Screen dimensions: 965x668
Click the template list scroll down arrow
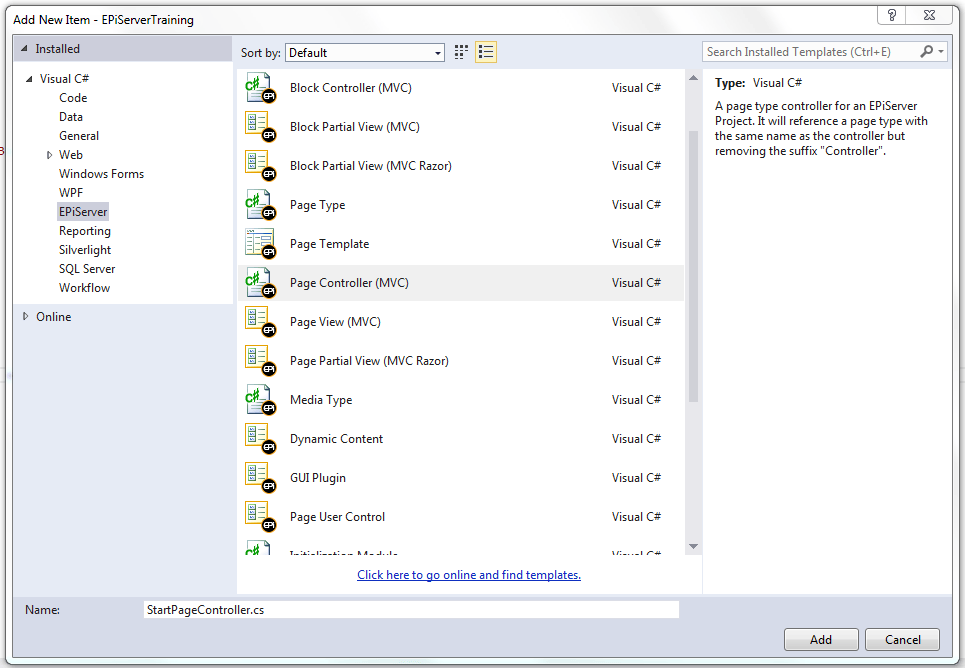click(x=694, y=547)
